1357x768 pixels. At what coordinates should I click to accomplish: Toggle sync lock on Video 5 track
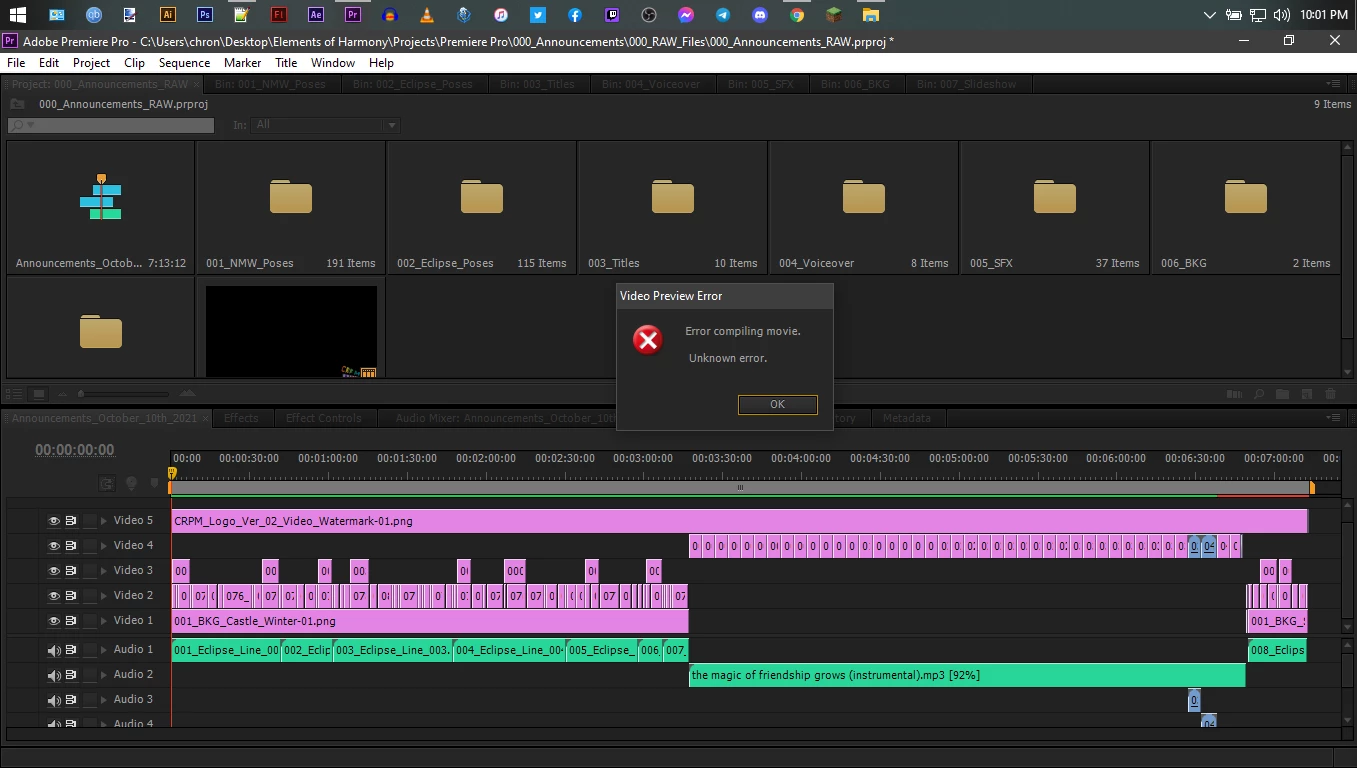tap(72, 521)
